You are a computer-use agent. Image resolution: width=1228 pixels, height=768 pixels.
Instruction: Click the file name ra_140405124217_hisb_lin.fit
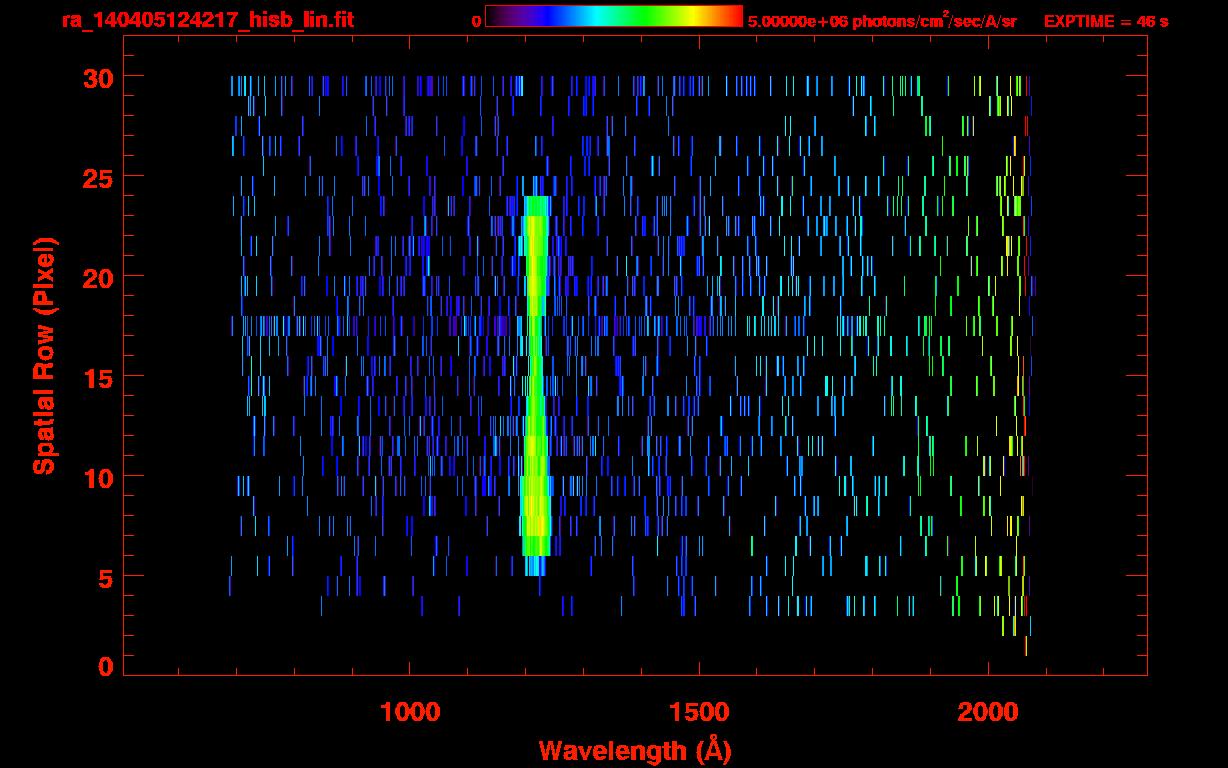point(206,20)
